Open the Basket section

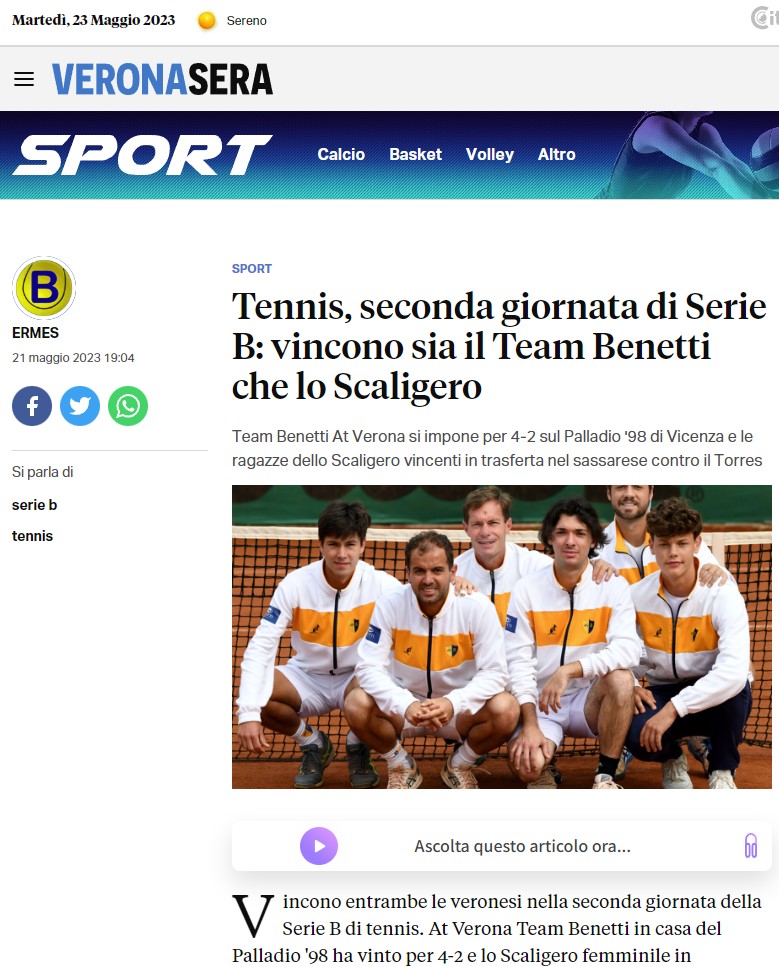[415, 154]
